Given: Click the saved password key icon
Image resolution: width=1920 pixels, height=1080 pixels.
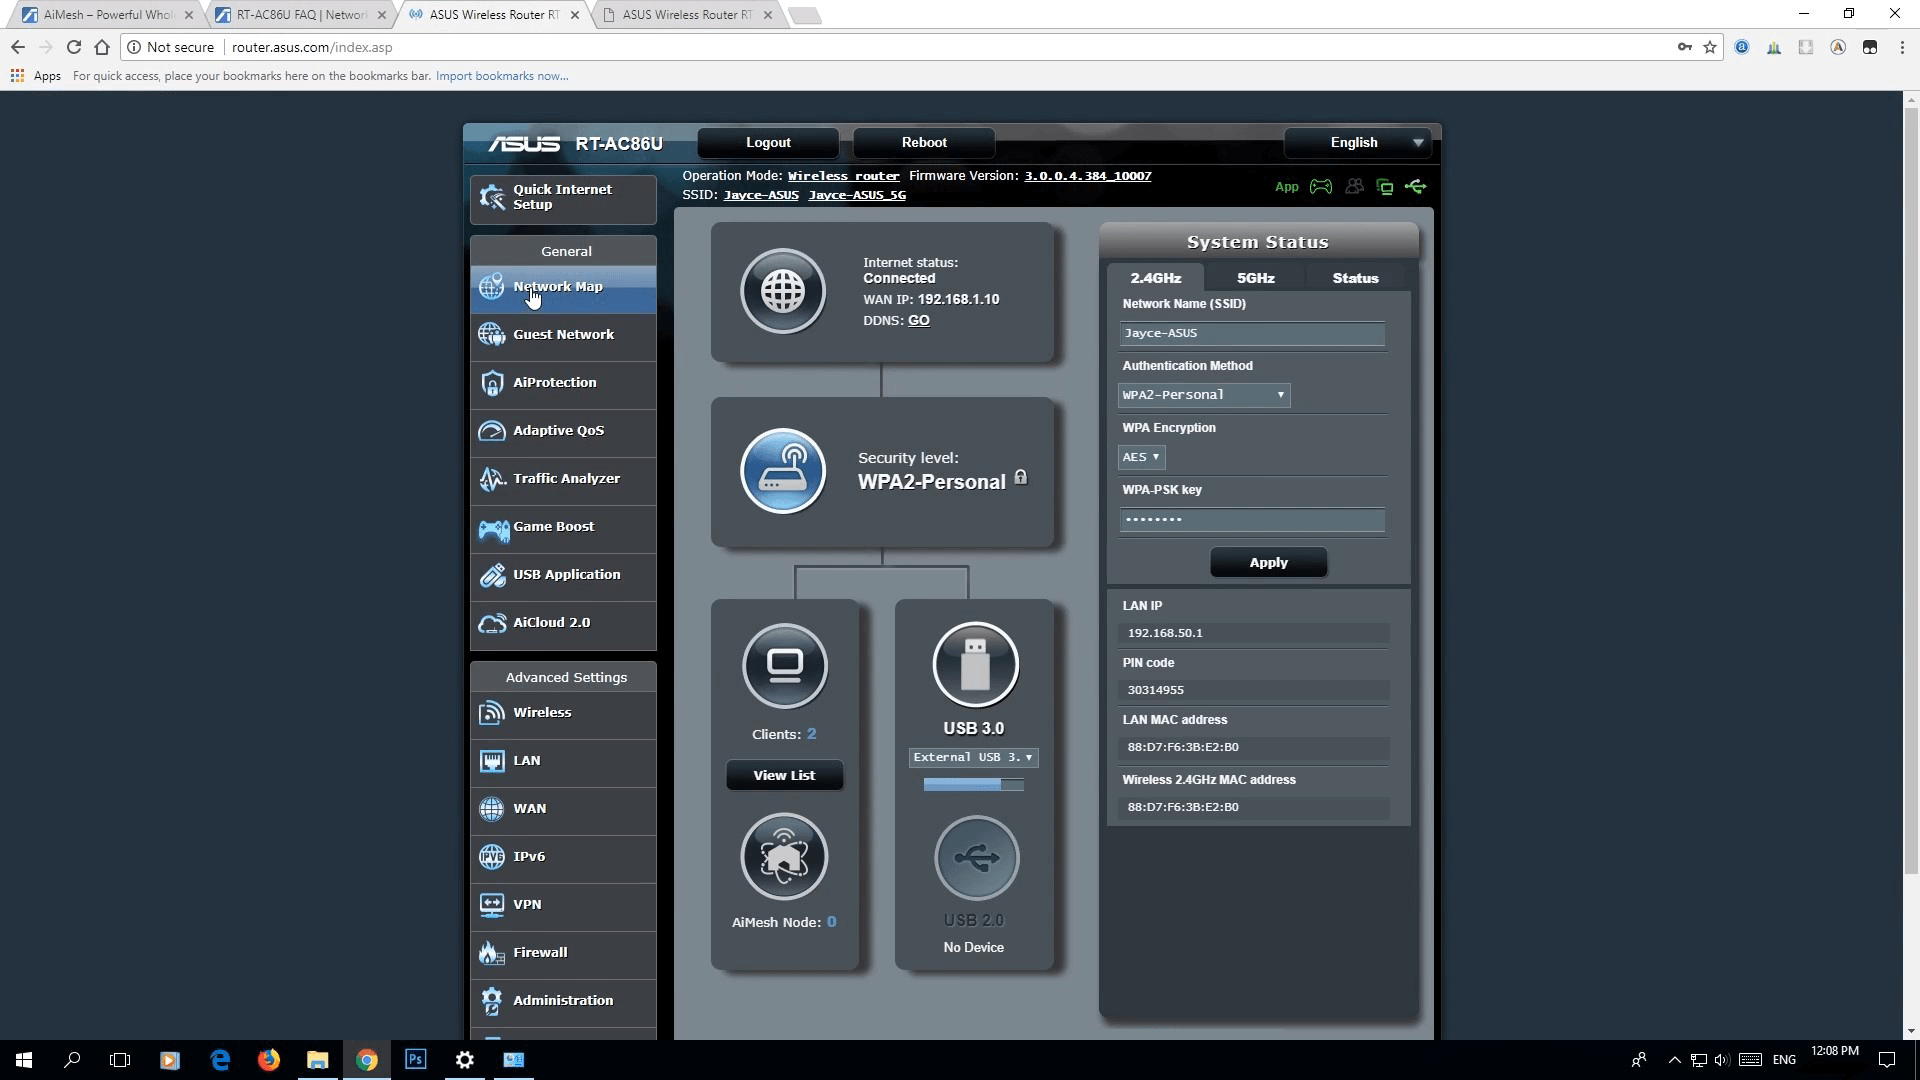Looking at the screenshot, I should point(1685,47).
